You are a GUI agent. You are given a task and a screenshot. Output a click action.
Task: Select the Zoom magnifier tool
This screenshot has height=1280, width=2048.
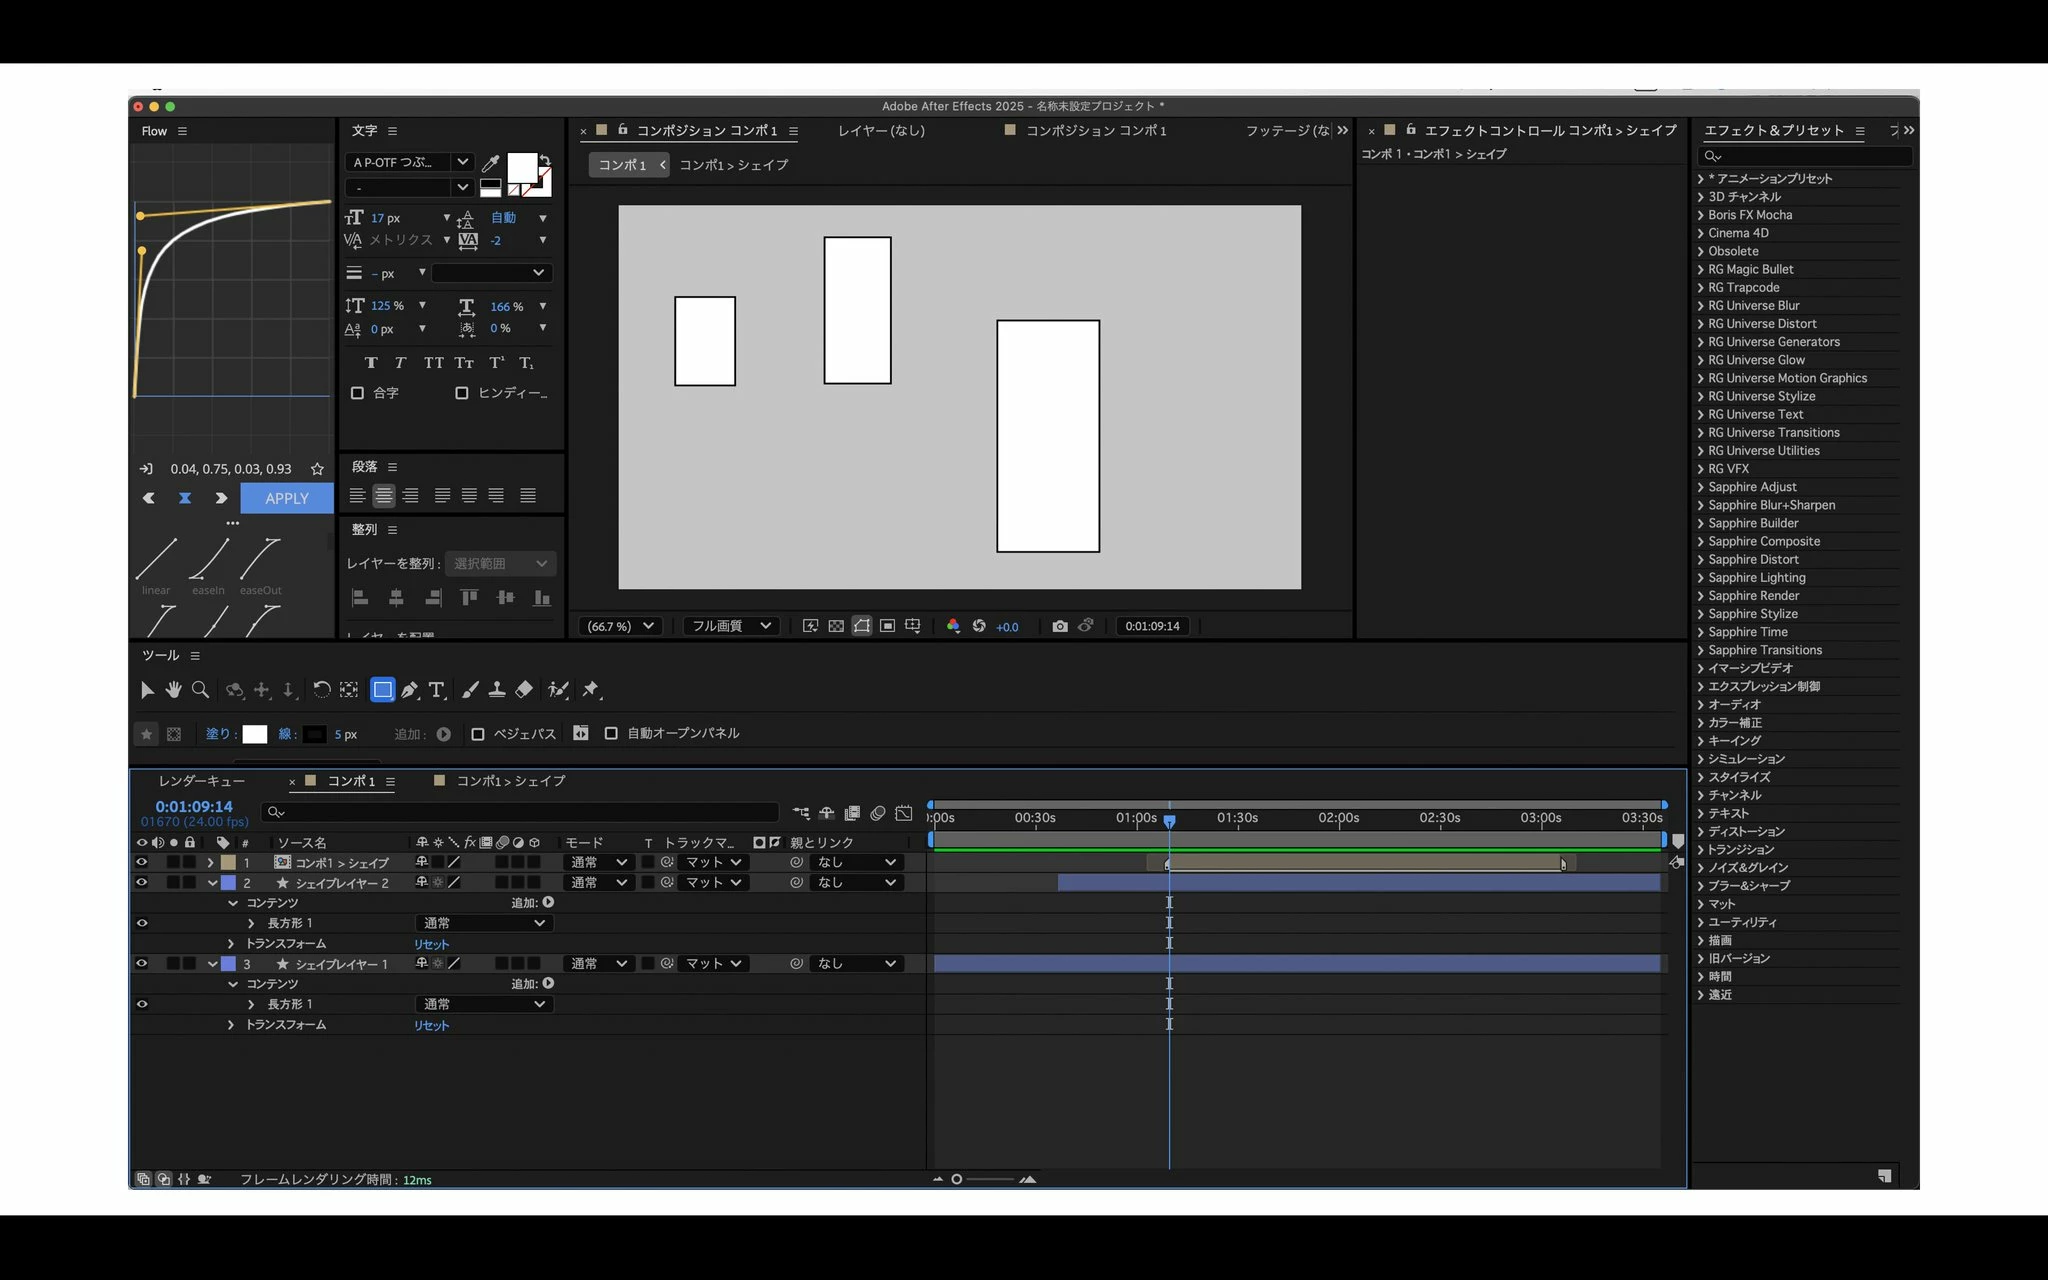tap(200, 690)
